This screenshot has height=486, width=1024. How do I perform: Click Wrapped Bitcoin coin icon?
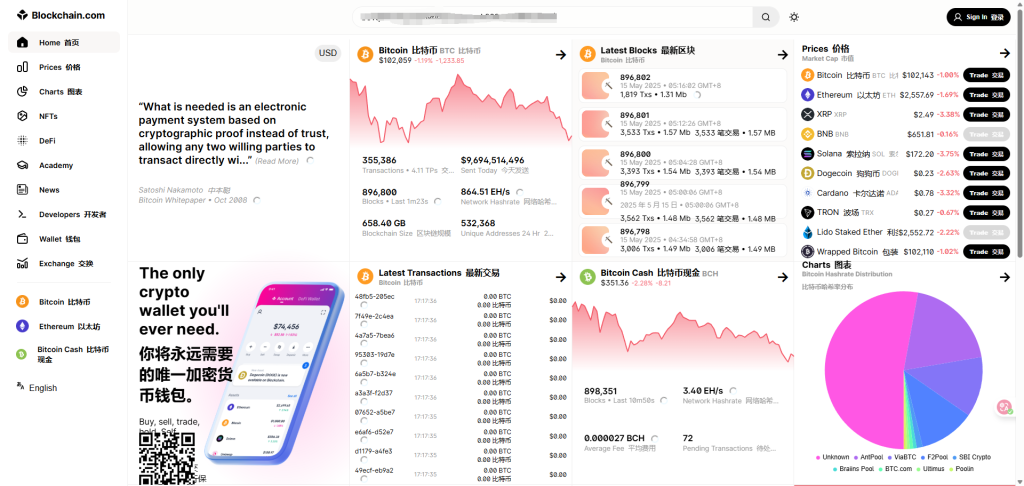pos(807,251)
